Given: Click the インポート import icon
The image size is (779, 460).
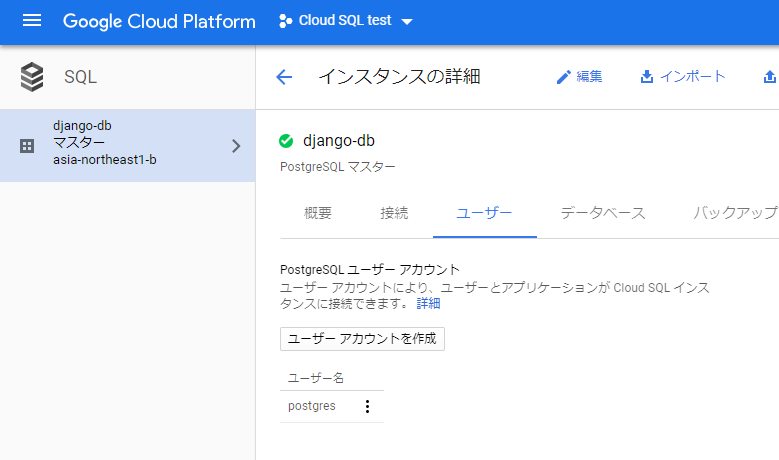Looking at the screenshot, I should [647, 77].
